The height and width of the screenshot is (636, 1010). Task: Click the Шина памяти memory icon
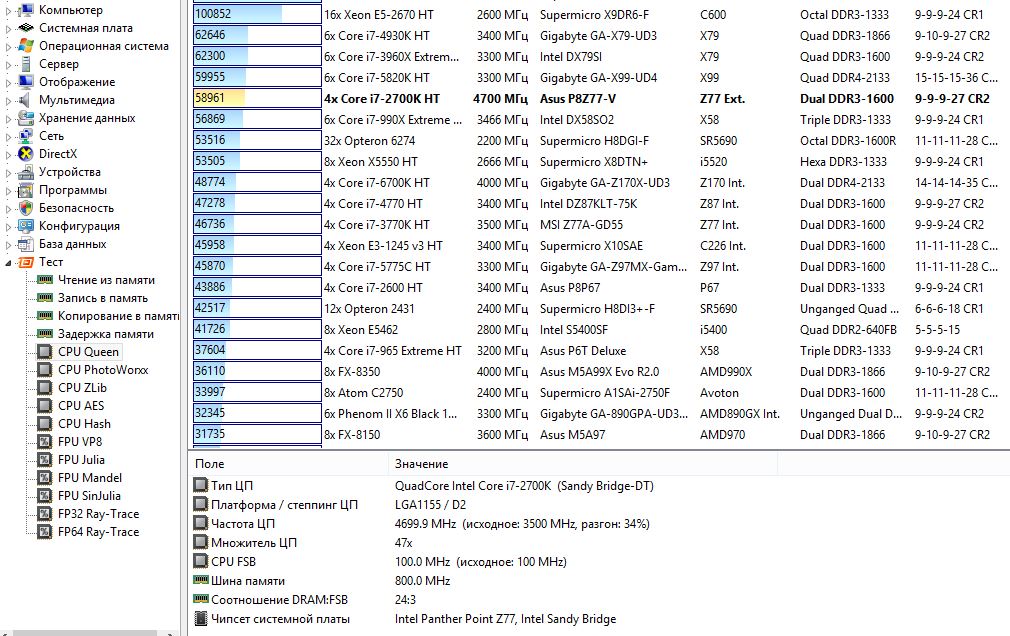pyautogui.click(x=201, y=580)
